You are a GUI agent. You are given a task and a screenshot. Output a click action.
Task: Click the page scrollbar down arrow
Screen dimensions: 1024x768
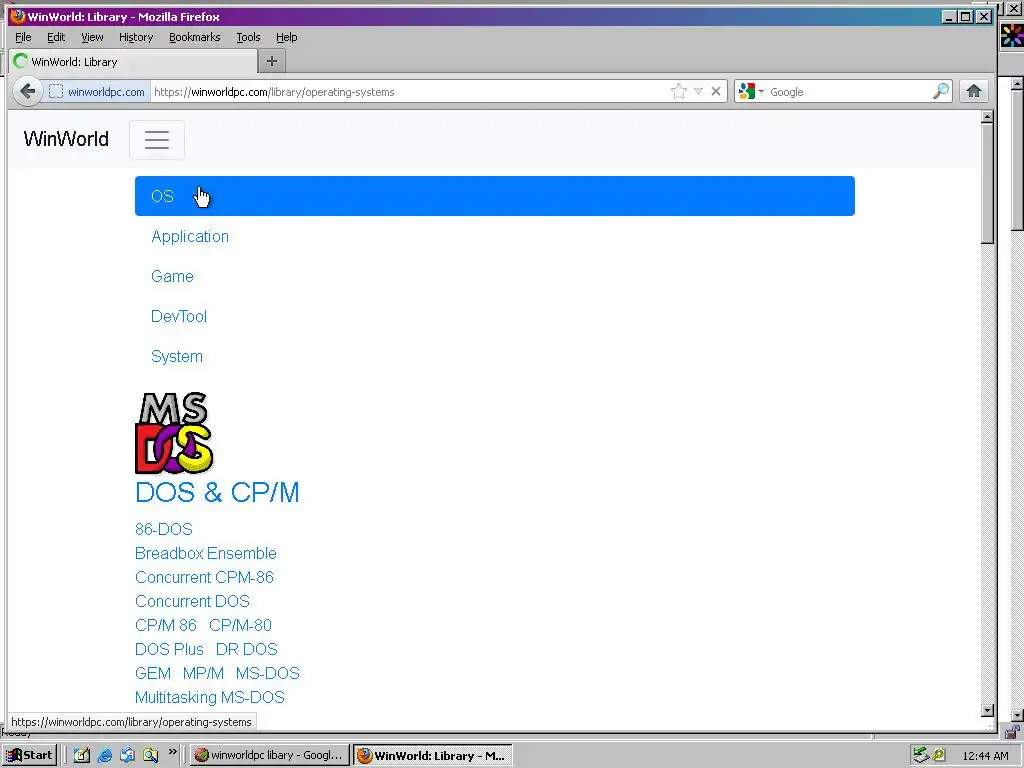point(987,711)
